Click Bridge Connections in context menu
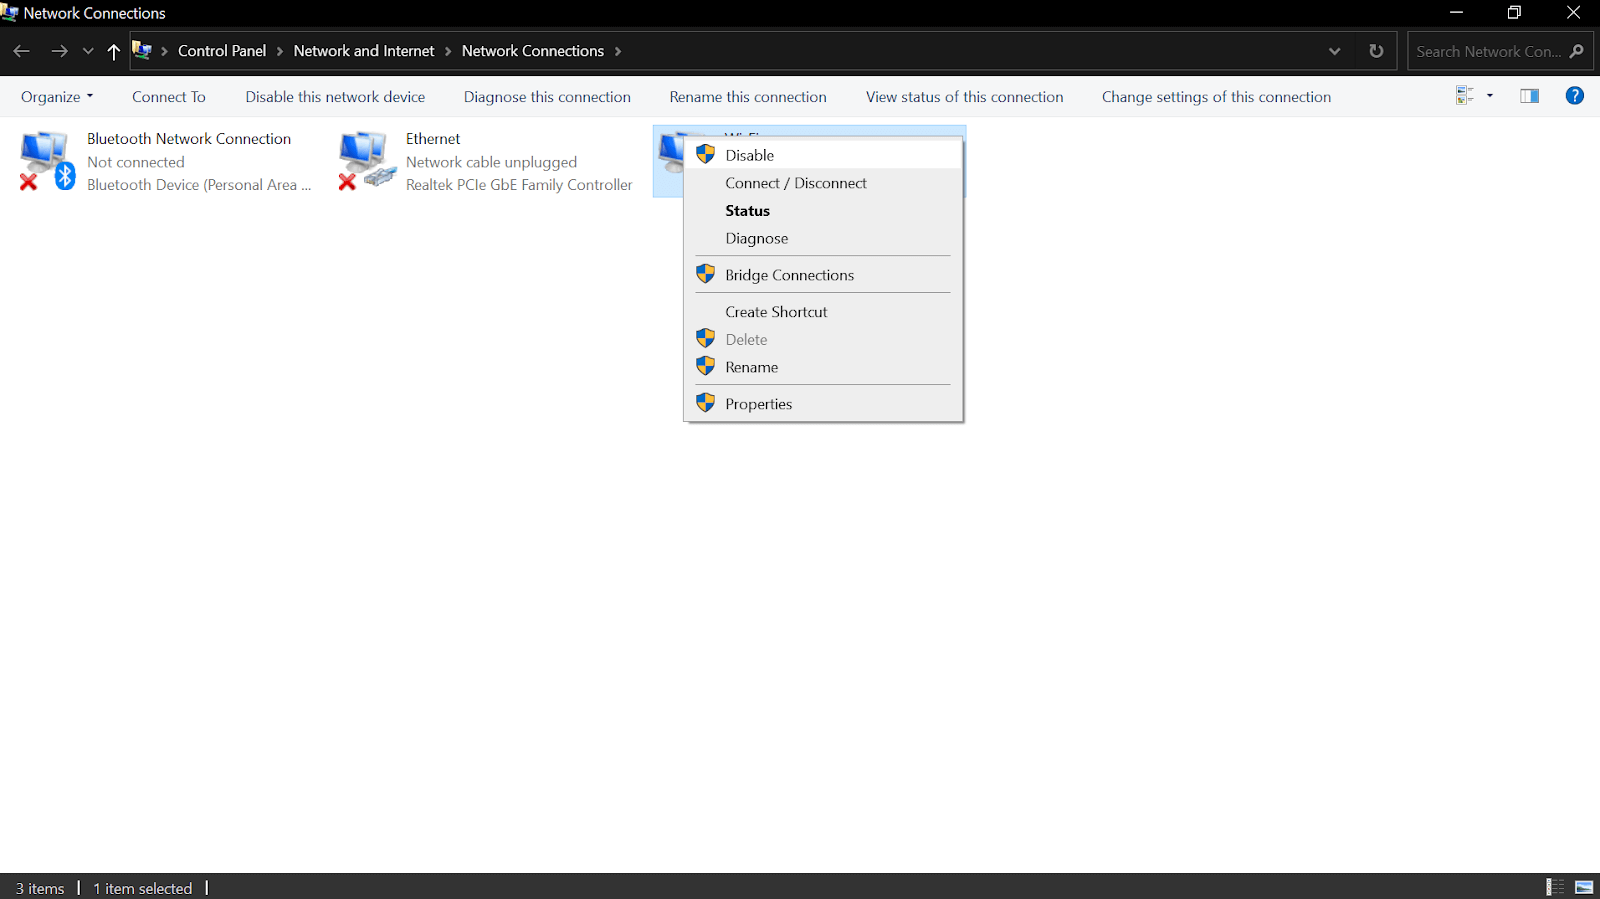 pos(789,275)
